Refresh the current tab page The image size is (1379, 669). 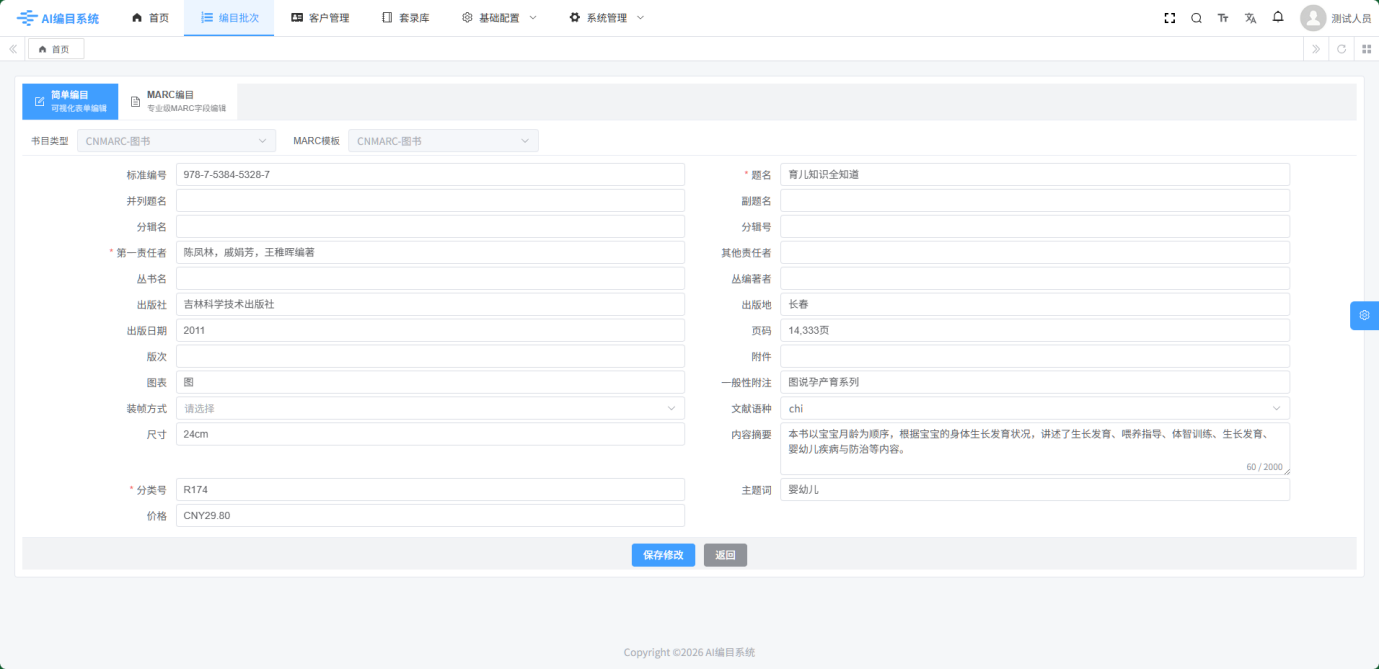click(1341, 49)
